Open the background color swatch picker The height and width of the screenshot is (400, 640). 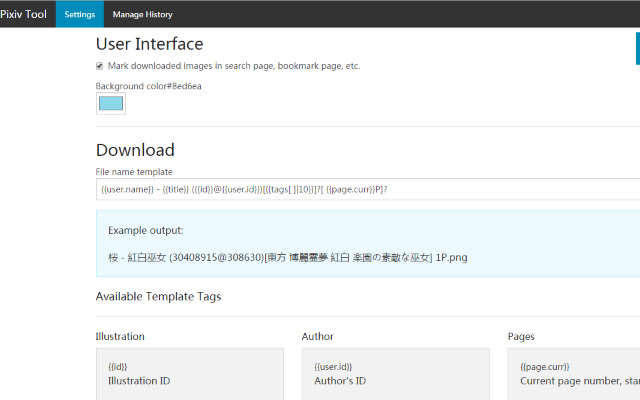pos(111,103)
